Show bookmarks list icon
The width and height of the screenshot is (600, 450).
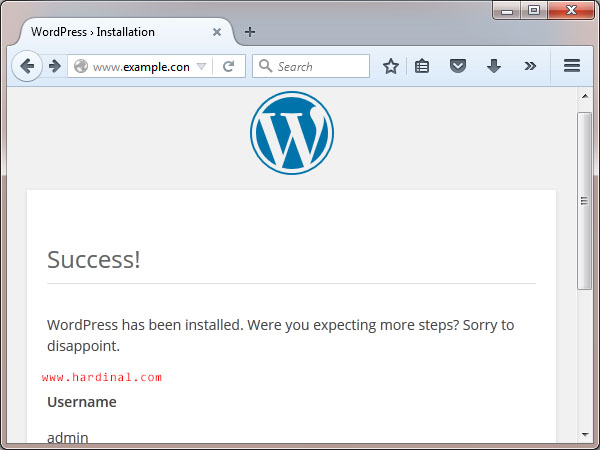pyautogui.click(x=422, y=66)
